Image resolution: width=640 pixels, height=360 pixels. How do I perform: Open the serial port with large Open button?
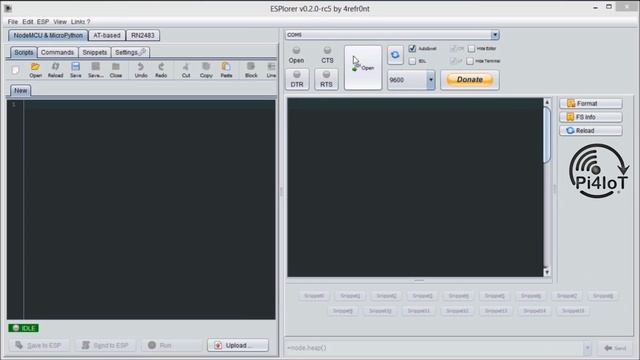point(363,67)
